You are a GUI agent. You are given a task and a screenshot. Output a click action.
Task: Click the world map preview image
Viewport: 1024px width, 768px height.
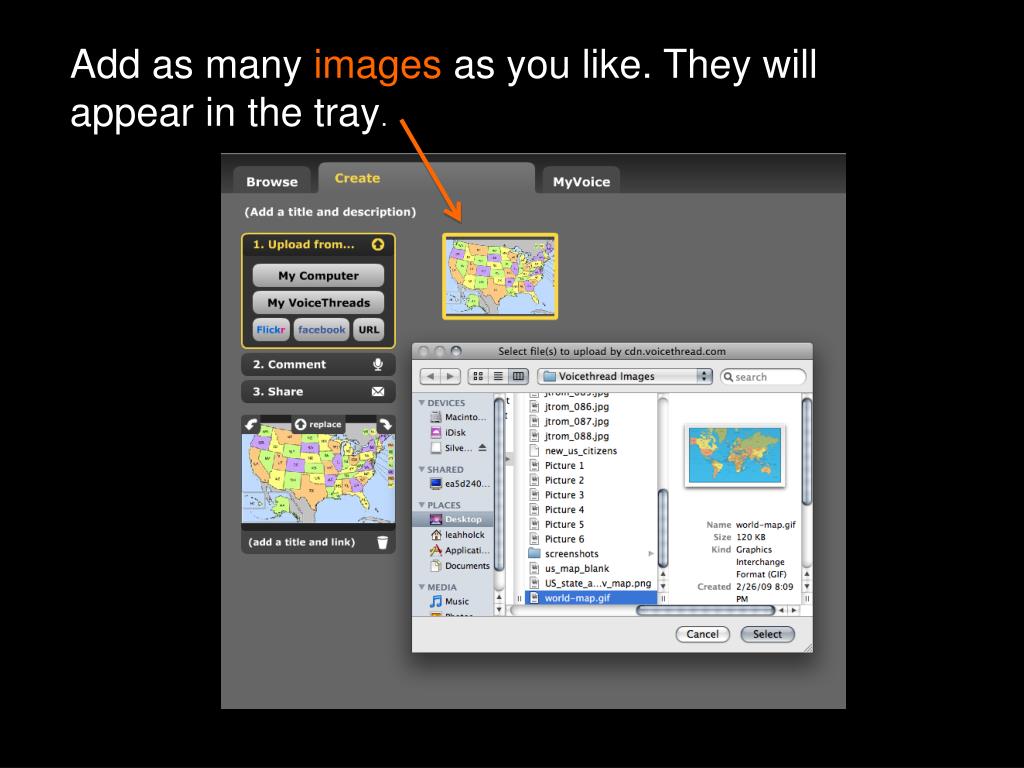tap(735, 455)
